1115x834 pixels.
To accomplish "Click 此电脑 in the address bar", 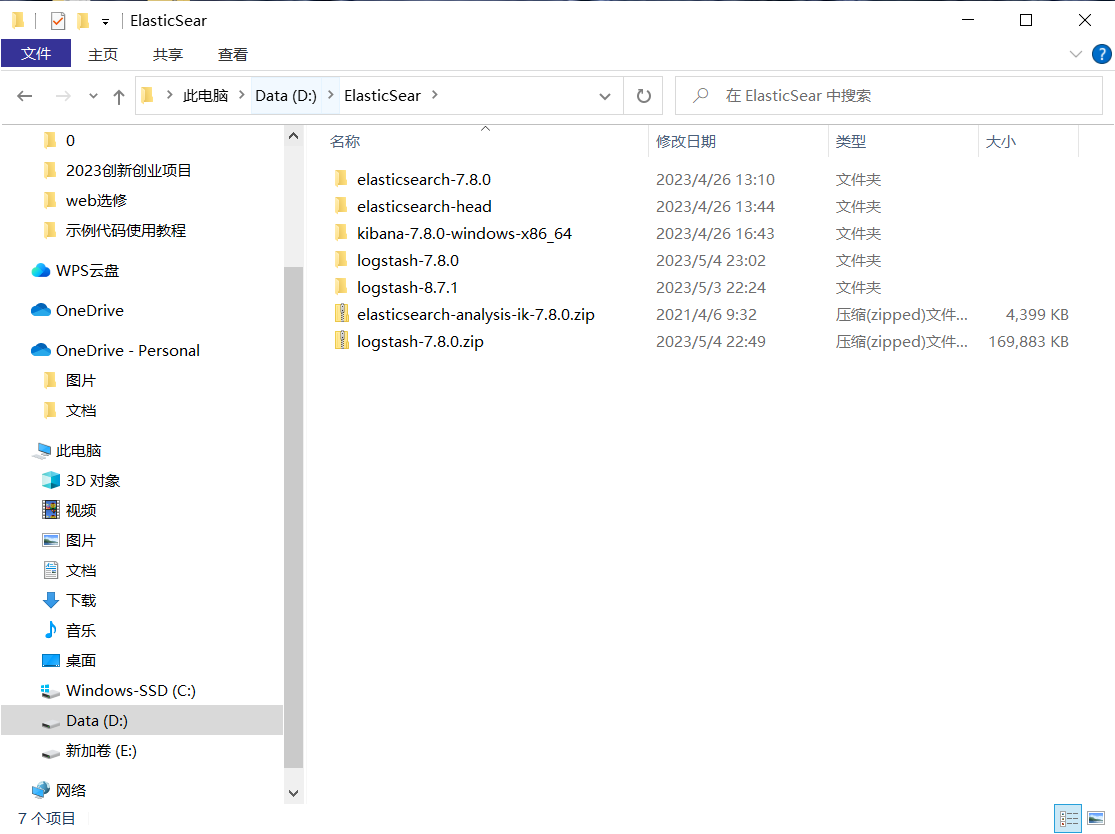I will pyautogui.click(x=206, y=96).
